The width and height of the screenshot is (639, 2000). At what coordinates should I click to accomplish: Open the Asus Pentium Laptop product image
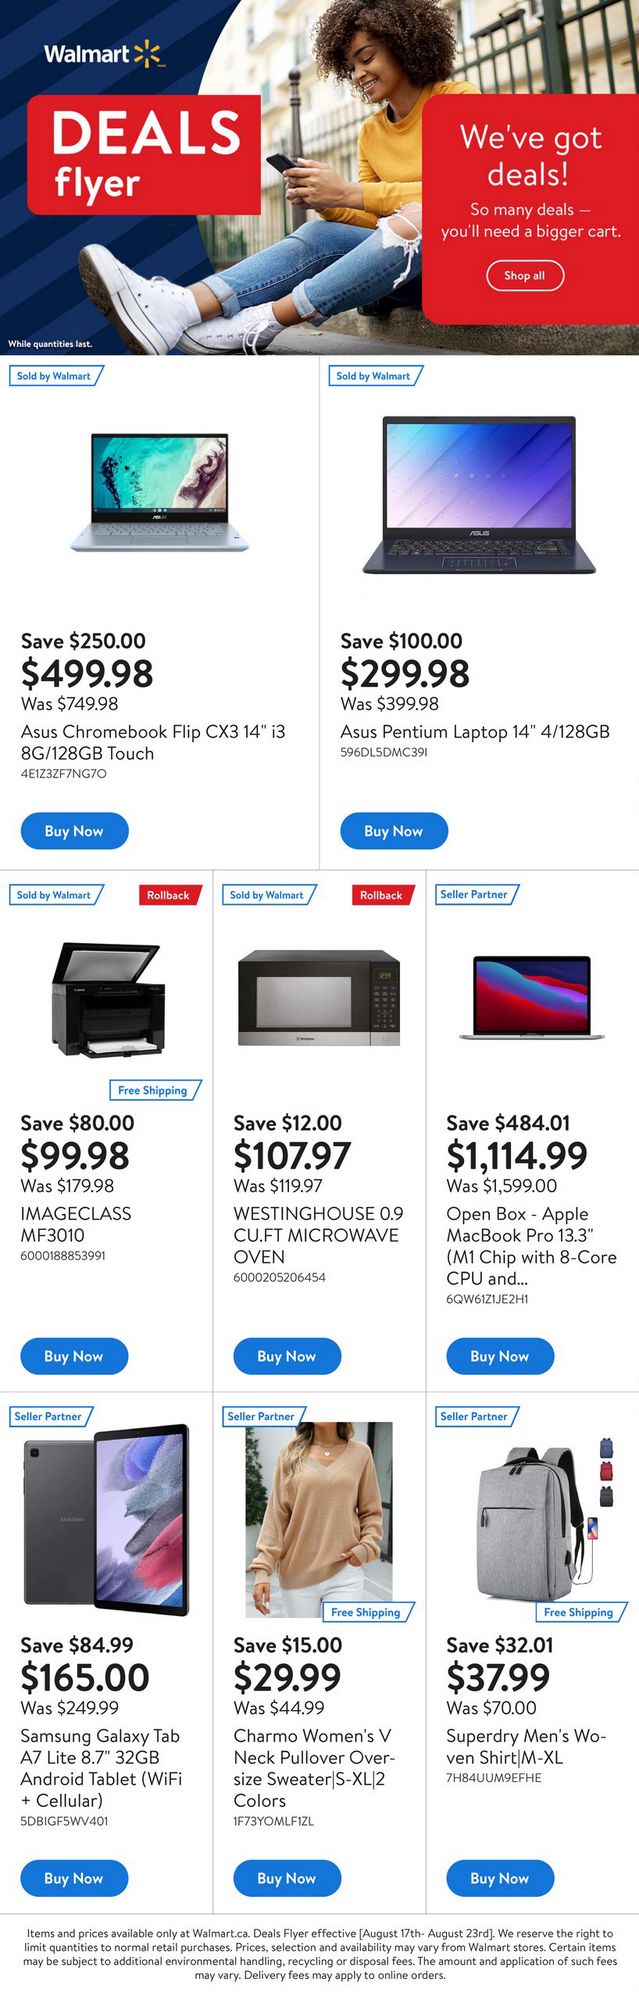coord(478,495)
